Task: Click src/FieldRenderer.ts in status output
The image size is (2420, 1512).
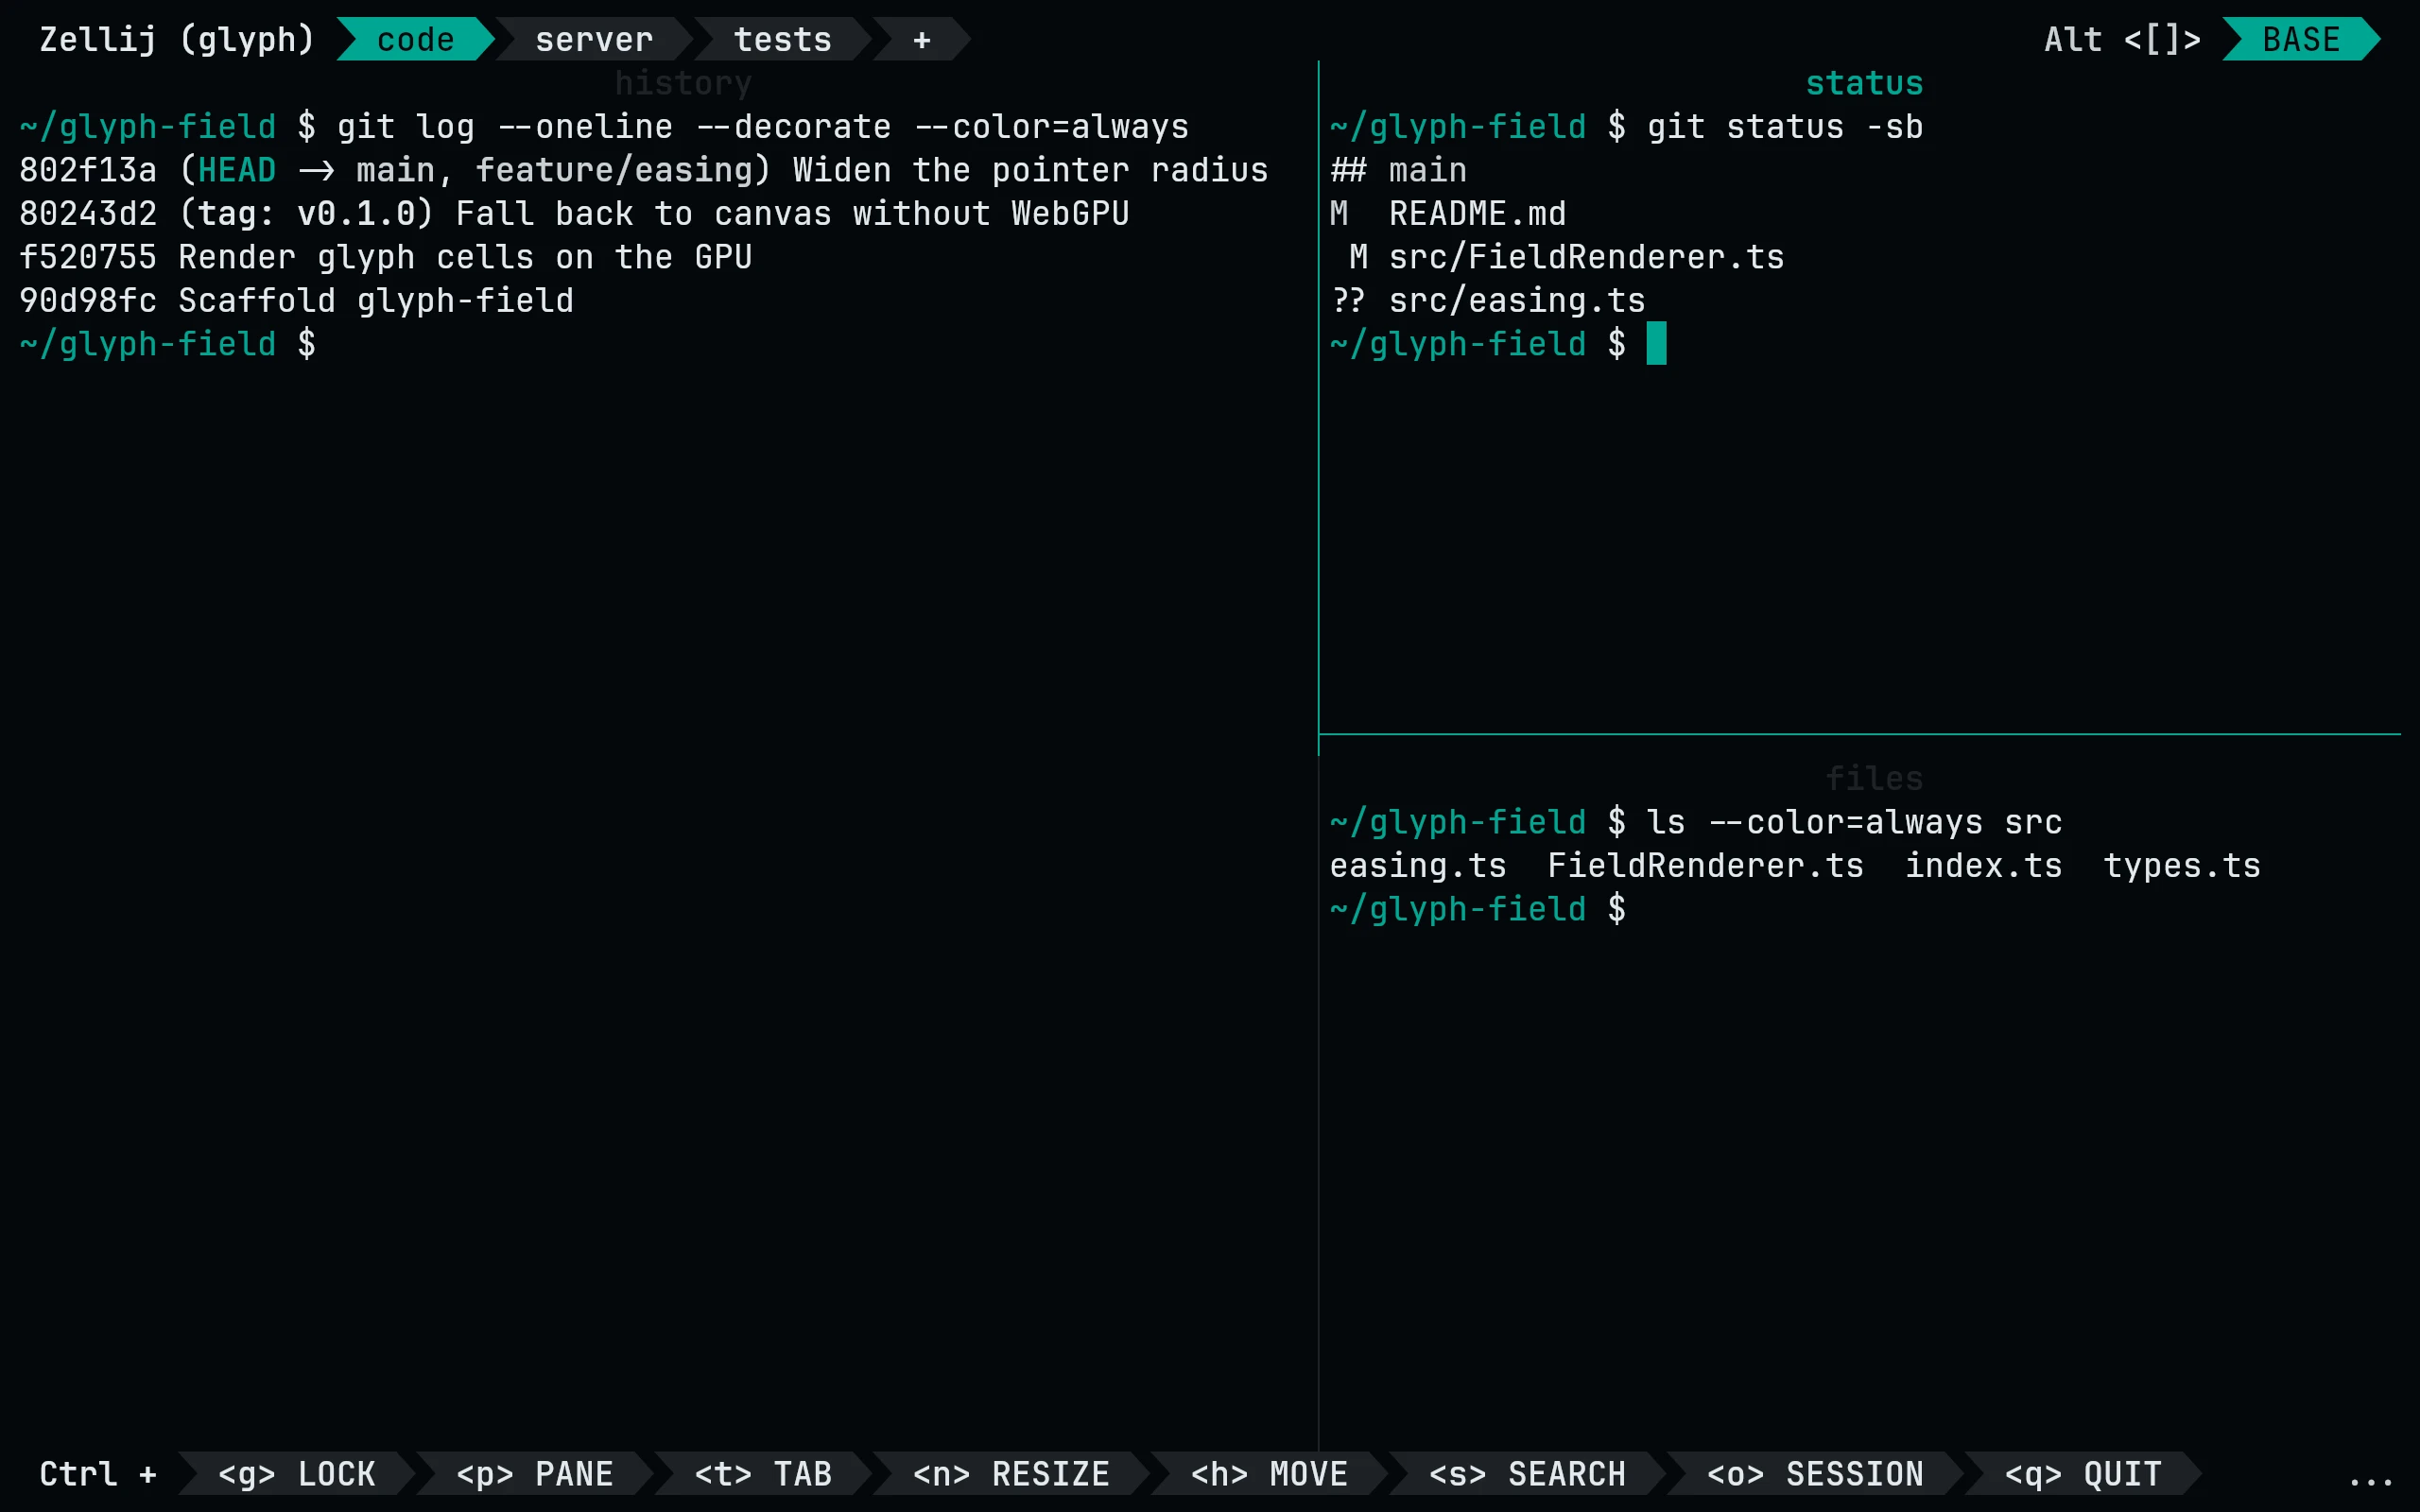Action: (x=1586, y=257)
